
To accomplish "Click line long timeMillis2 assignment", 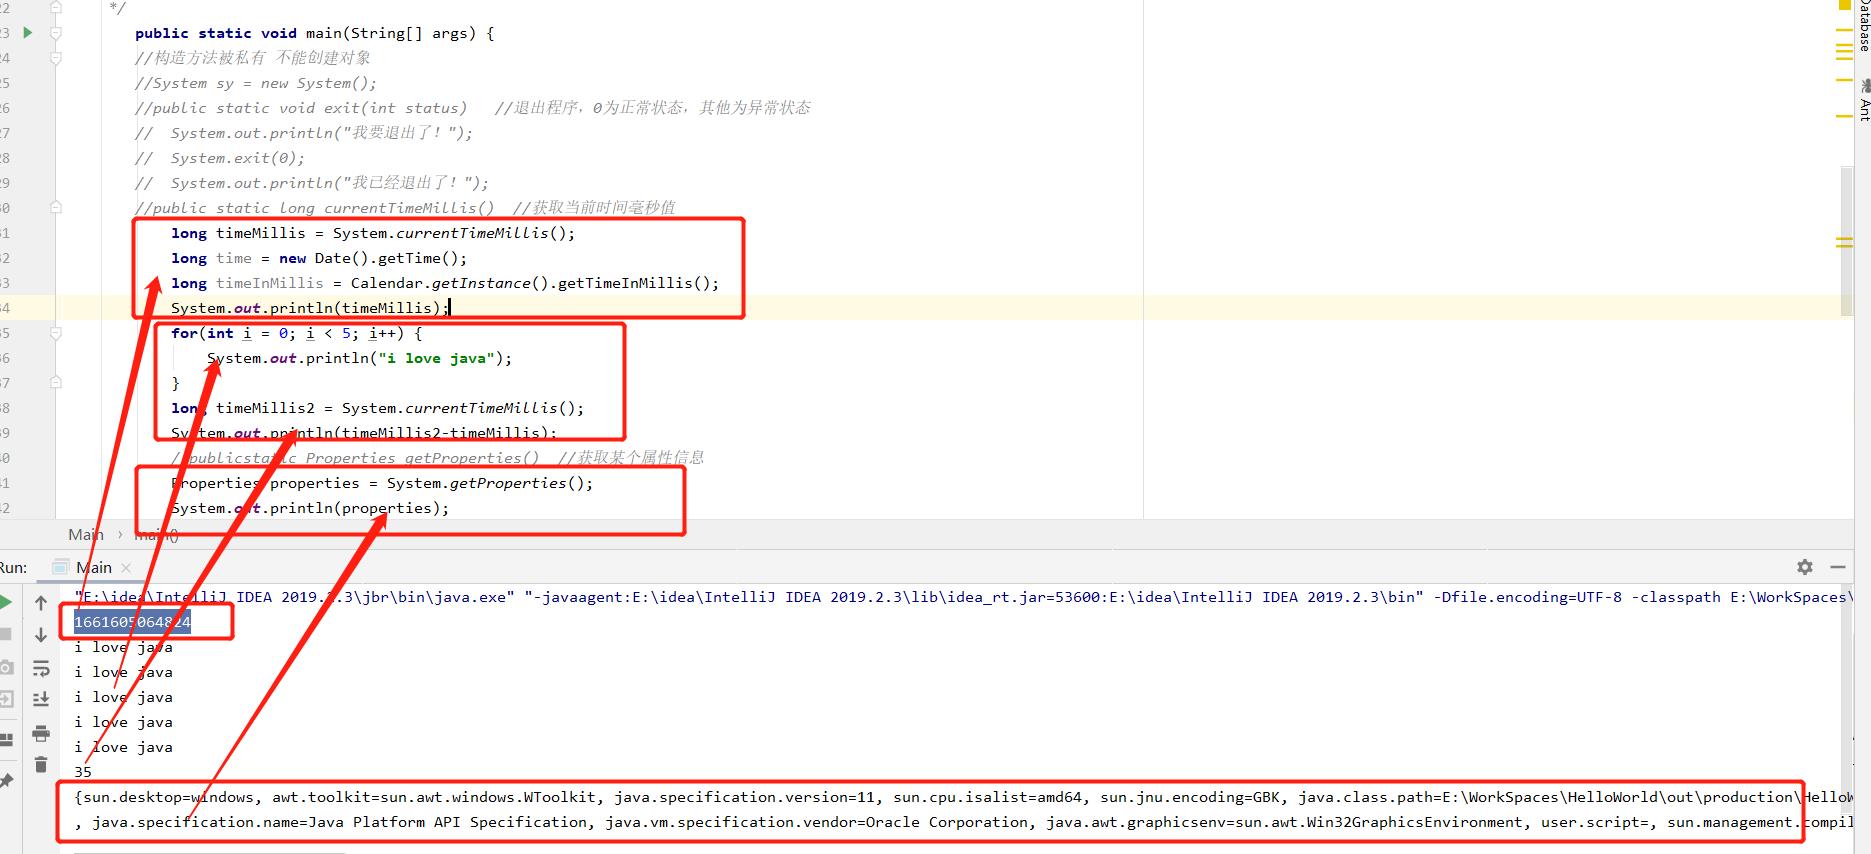I will coord(377,408).
